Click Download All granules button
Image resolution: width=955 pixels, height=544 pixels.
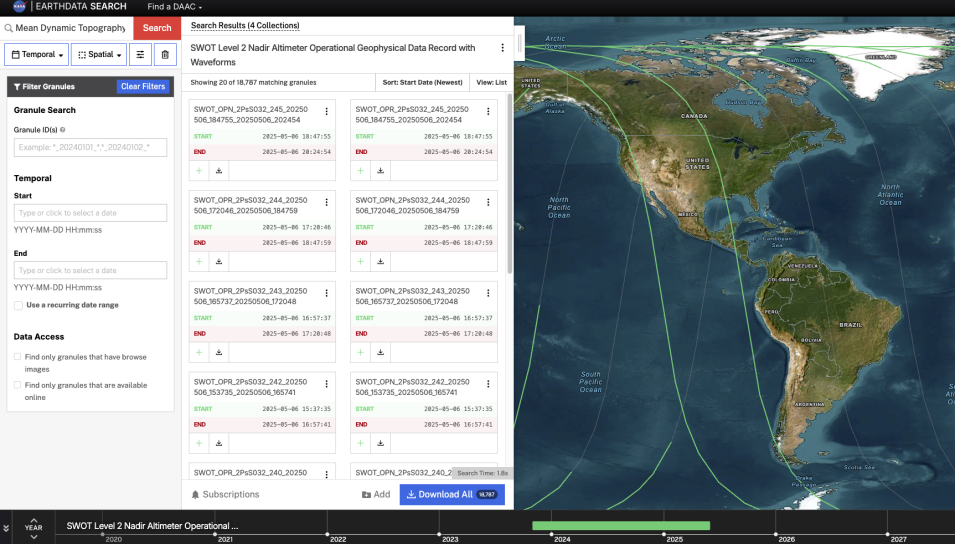coord(452,495)
